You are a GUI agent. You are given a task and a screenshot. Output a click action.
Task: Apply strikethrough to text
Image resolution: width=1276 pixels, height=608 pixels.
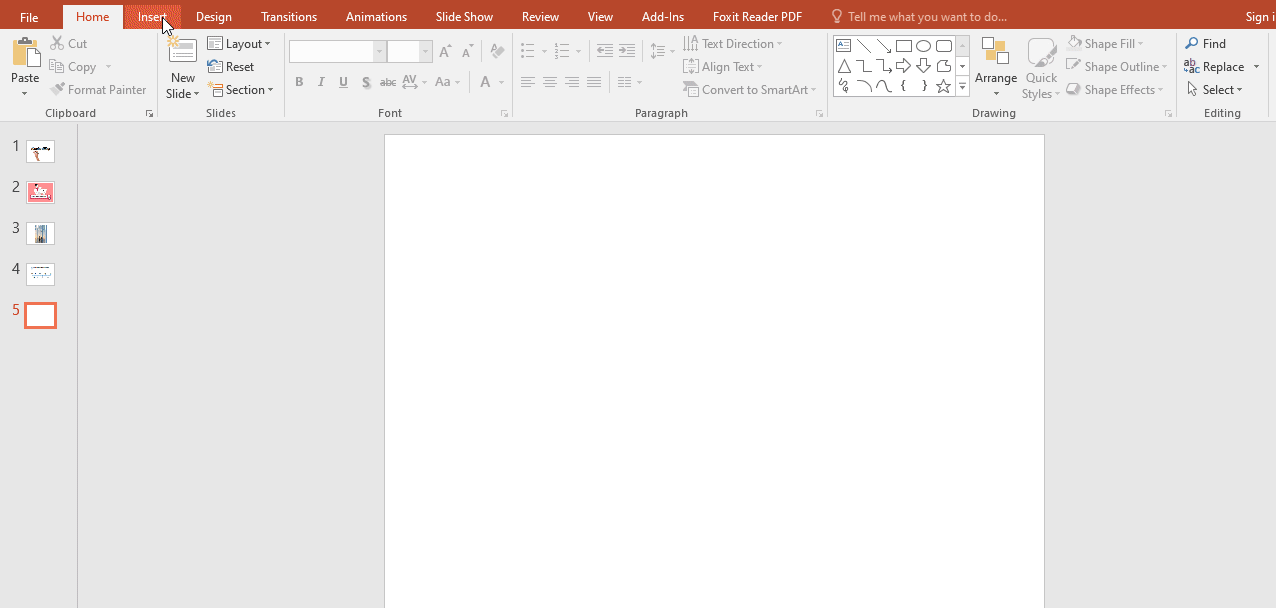pos(387,82)
